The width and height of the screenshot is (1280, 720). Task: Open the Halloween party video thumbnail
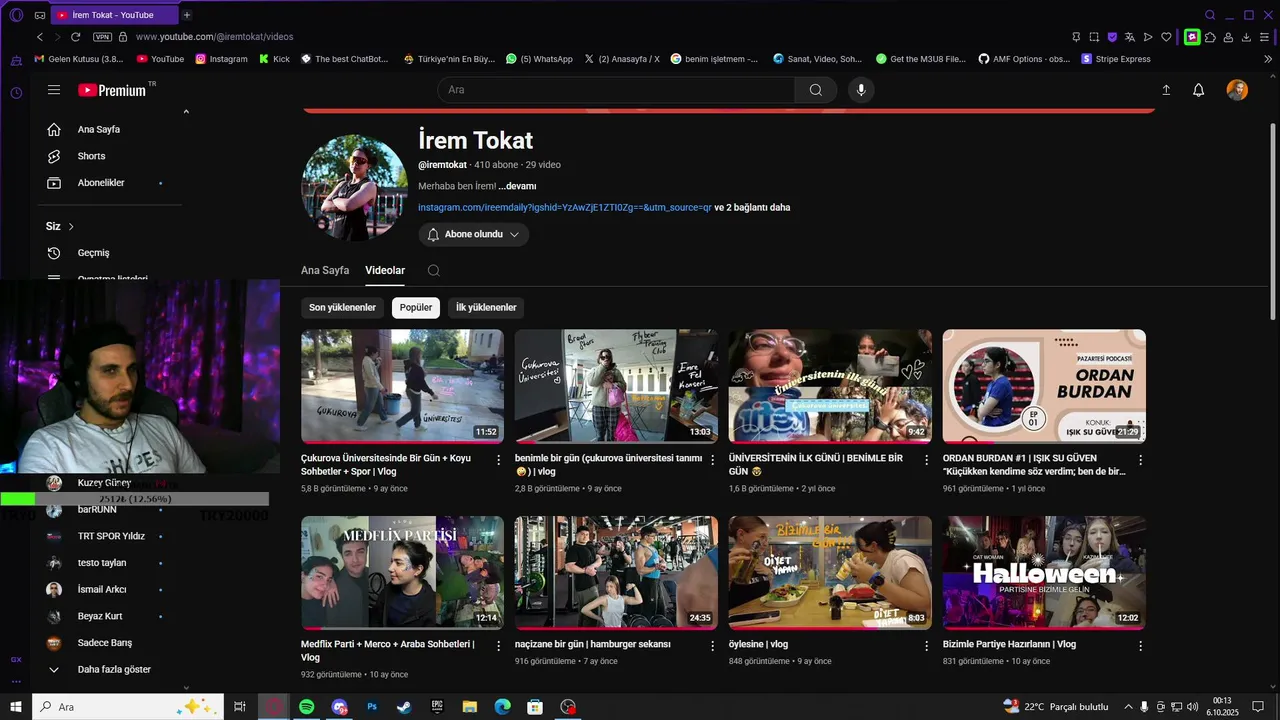point(1044,573)
